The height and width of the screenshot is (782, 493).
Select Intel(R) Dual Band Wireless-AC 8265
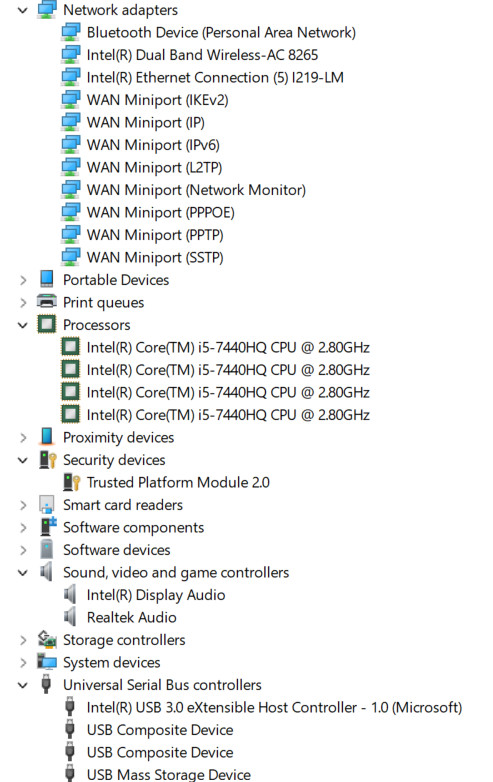(x=202, y=55)
